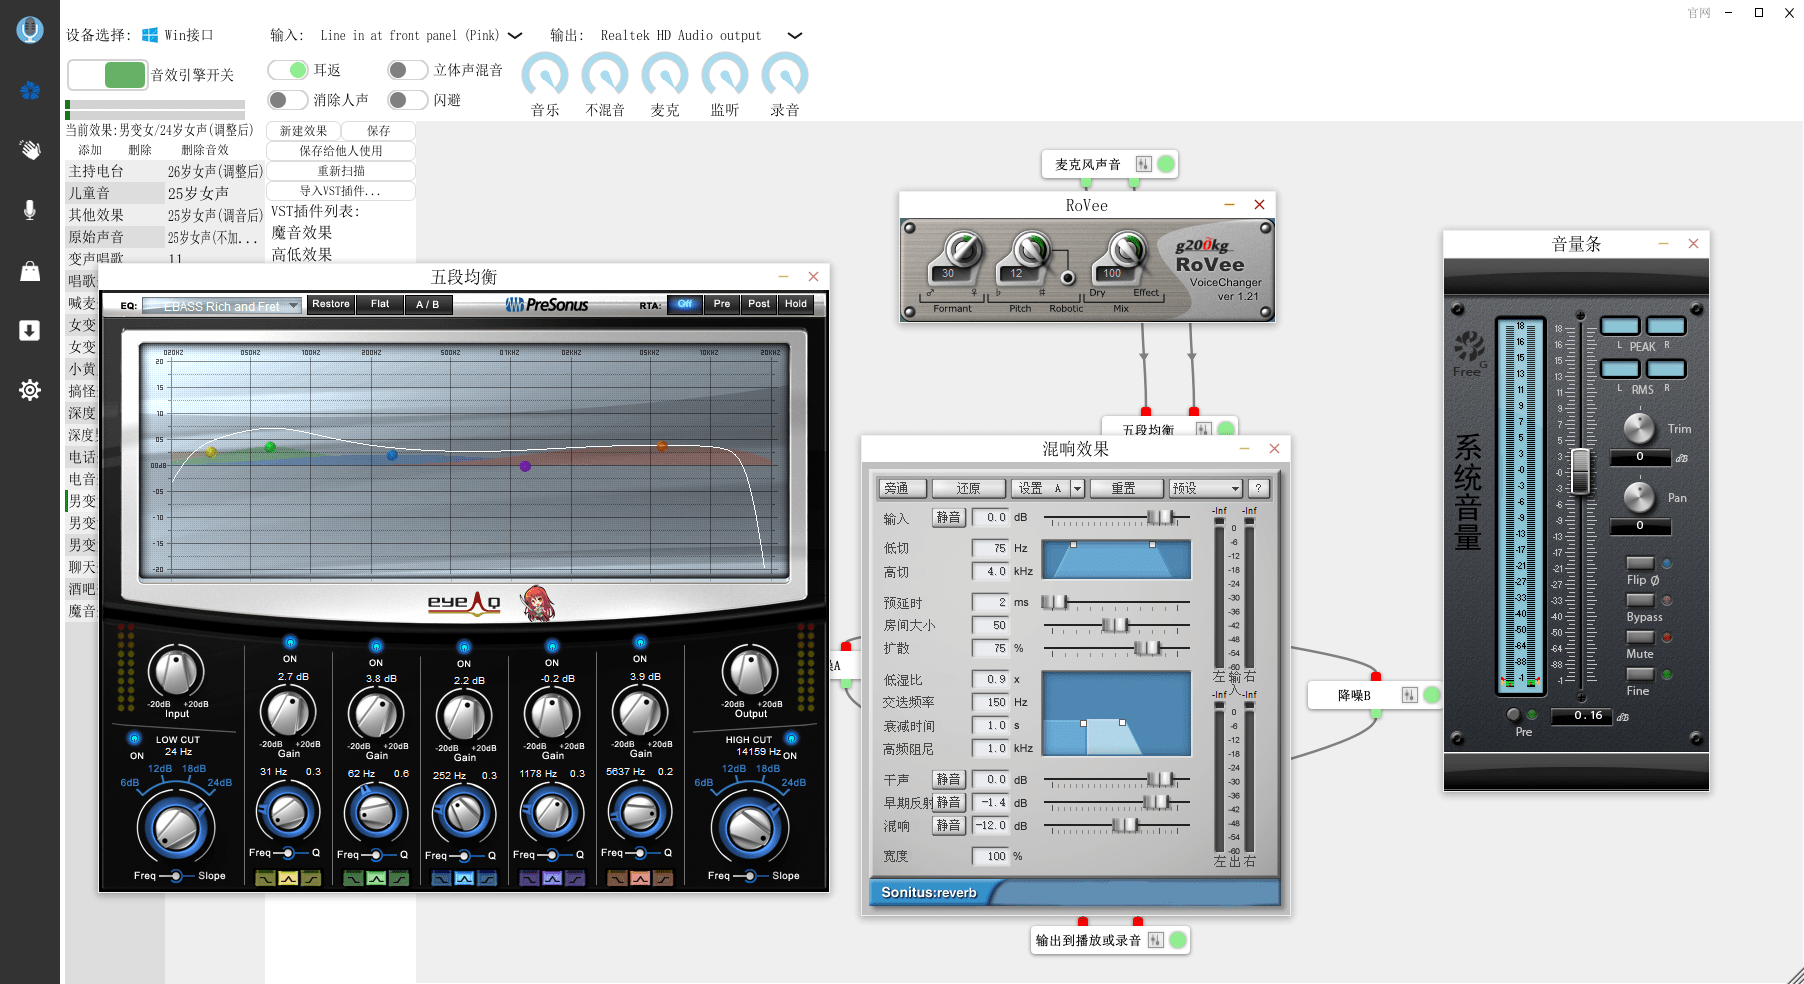Image resolution: width=1804 pixels, height=984 pixels.
Task: Select 其他效果 effect category
Action: coord(115,215)
